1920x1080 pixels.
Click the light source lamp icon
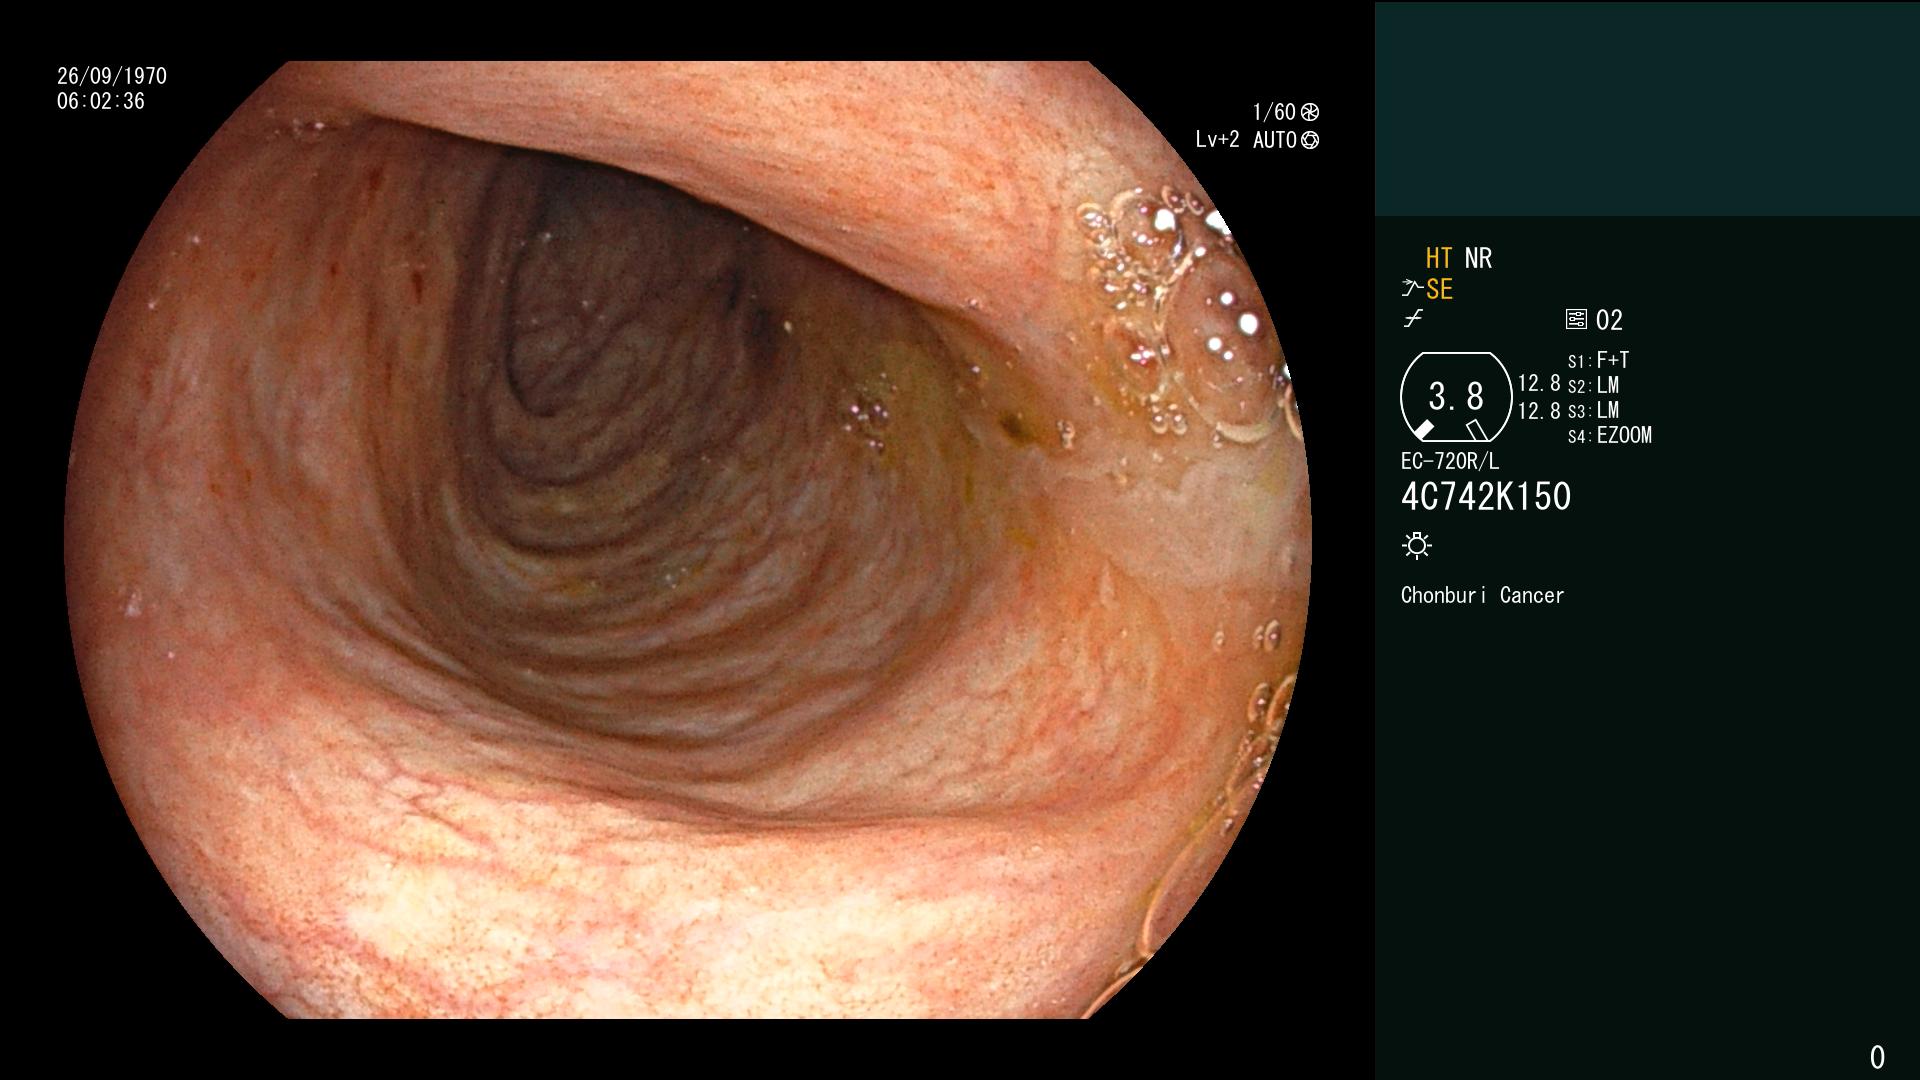[1417, 545]
